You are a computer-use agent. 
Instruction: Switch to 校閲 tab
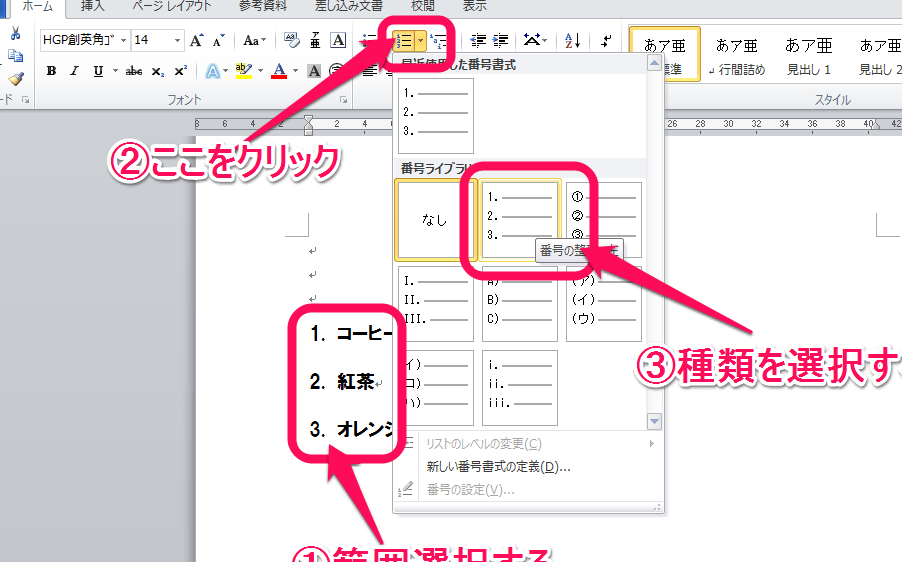click(423, 6)
